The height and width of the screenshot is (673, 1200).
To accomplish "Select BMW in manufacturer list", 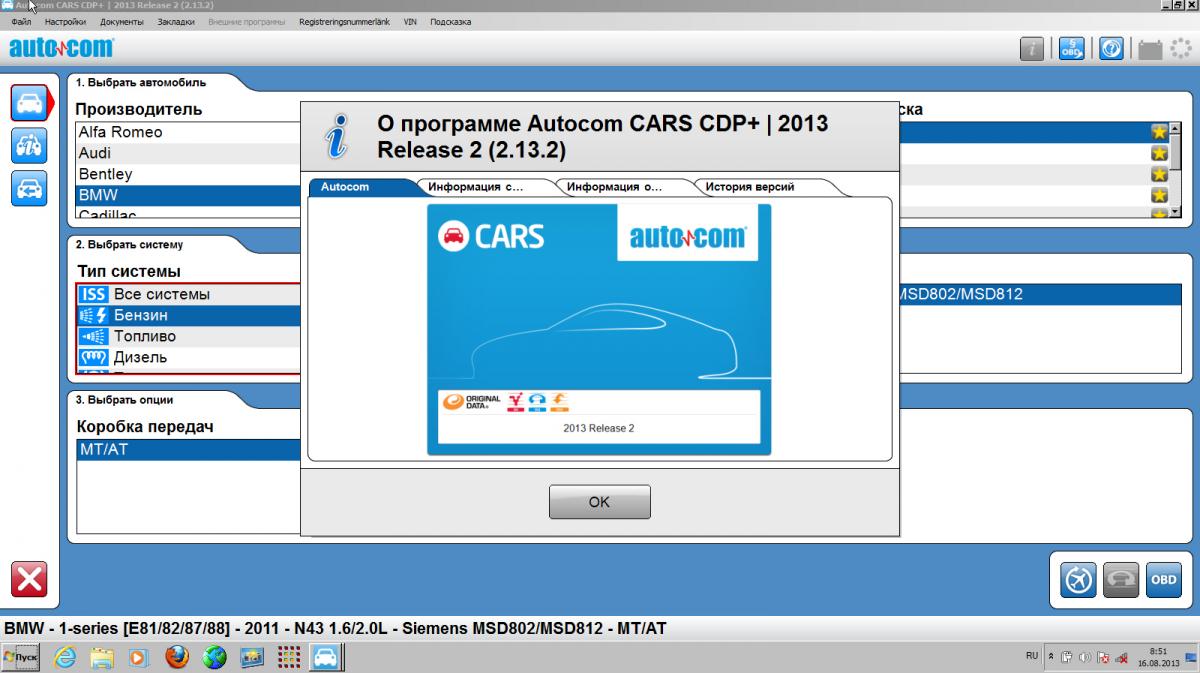I will (189, 196).
